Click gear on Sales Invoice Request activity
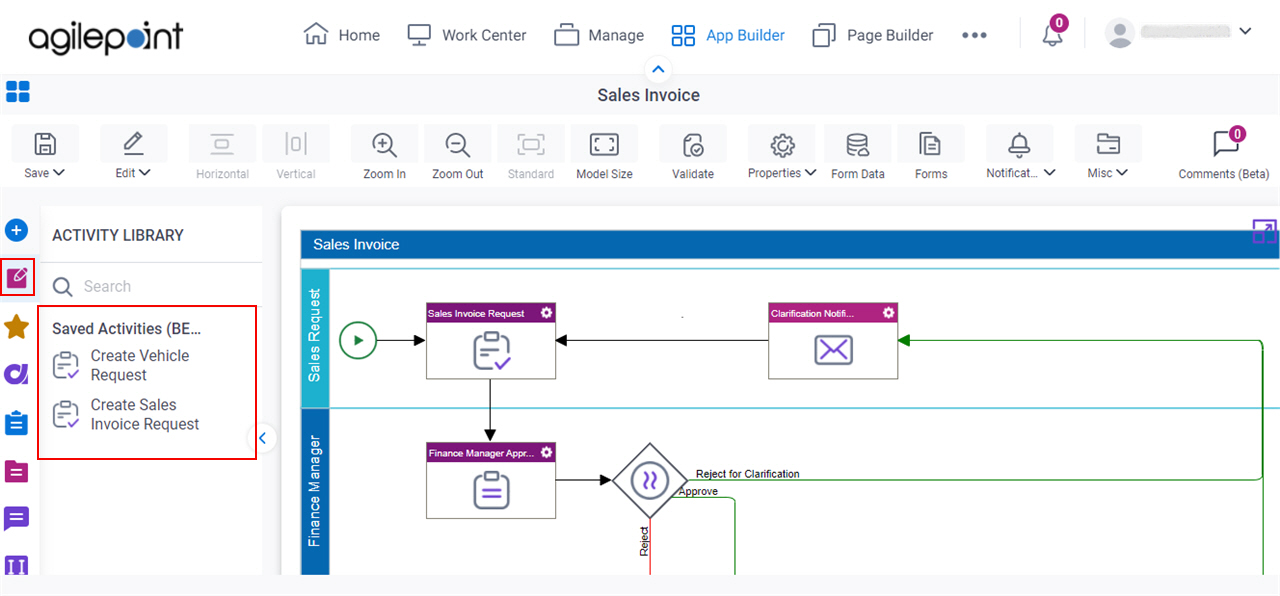The height and width of the screenshot is (596, 1280). [x=546, y=313]
